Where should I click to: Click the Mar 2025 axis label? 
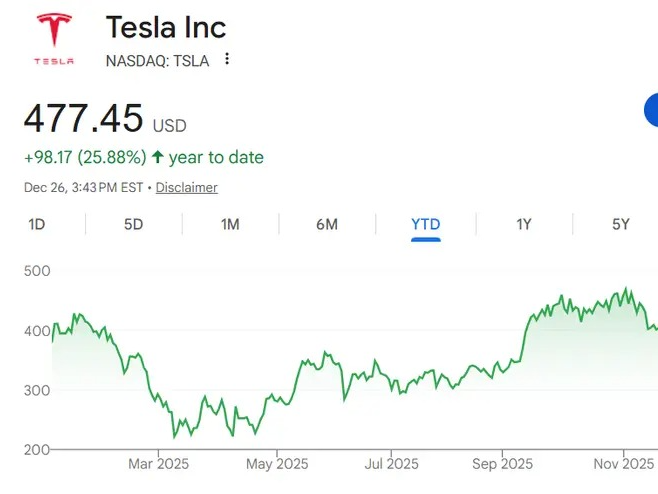(x=159, y=464)
